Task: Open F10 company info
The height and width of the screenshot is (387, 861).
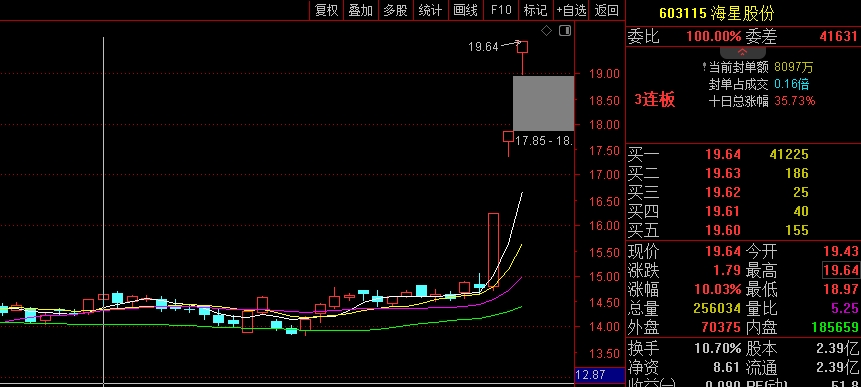Action: tap(501, 10)
